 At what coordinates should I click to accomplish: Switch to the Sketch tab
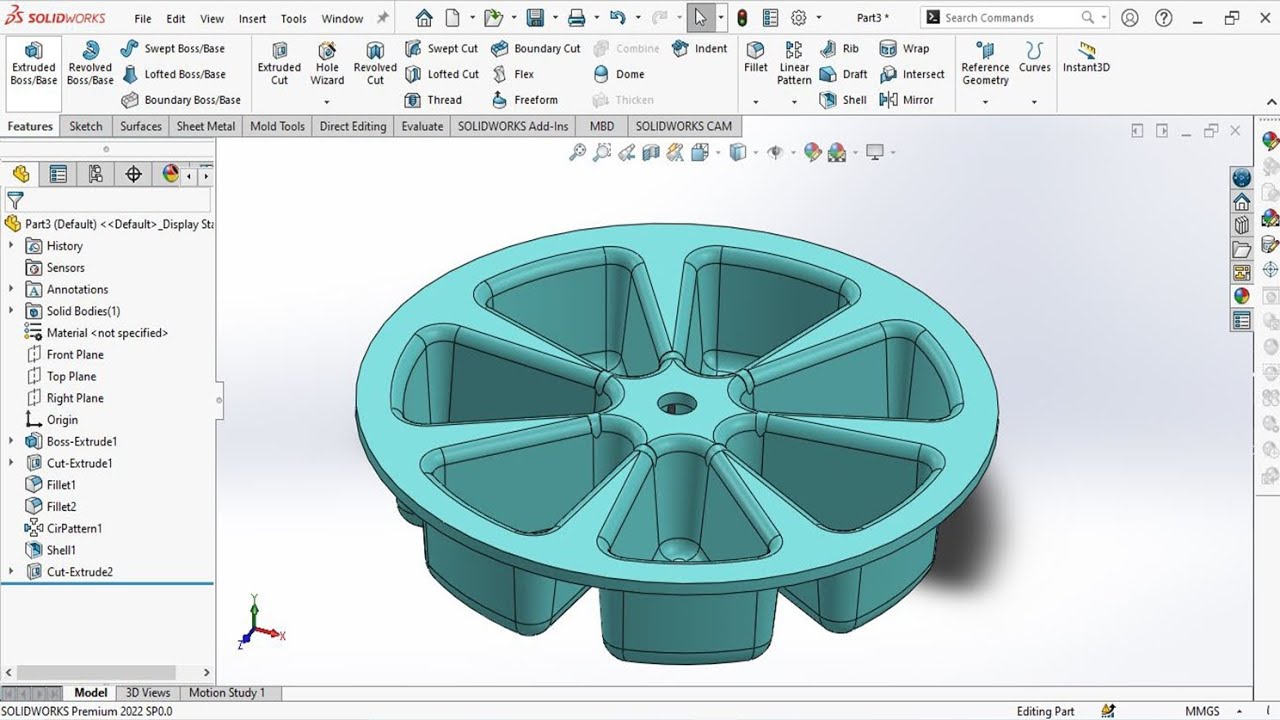pyautogui.click(x=86, y=126)
